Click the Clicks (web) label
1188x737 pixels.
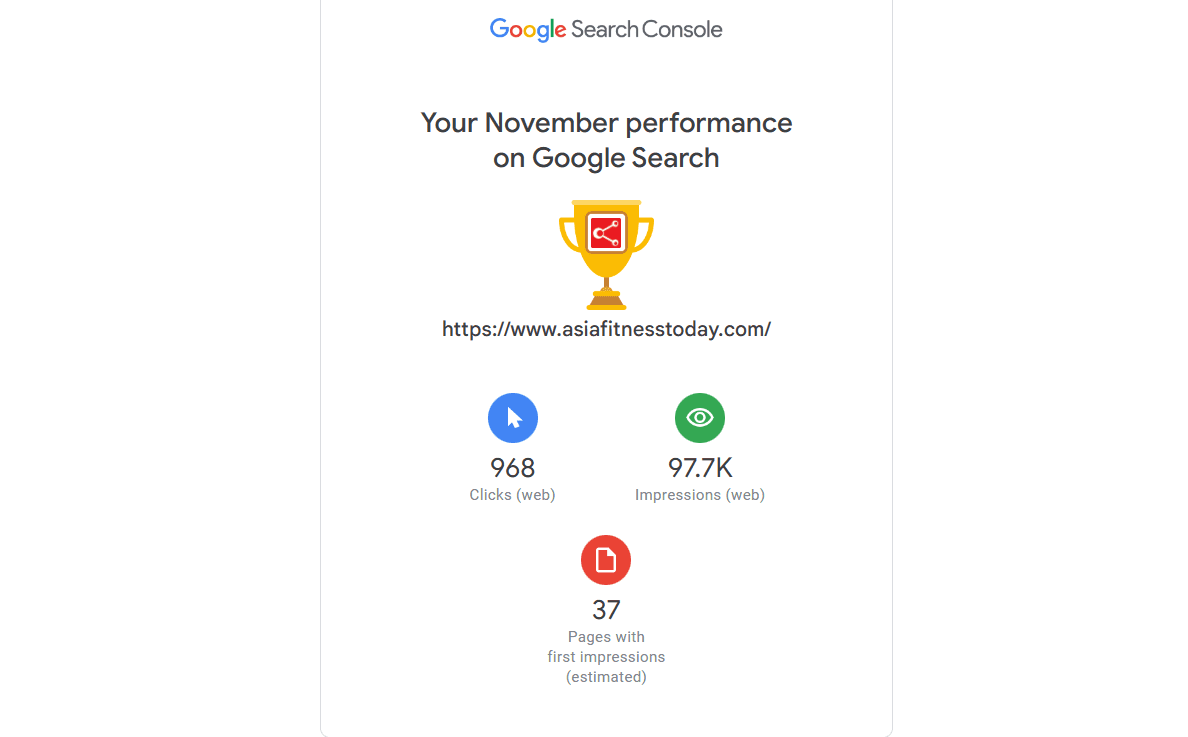[x=512, y=495]
